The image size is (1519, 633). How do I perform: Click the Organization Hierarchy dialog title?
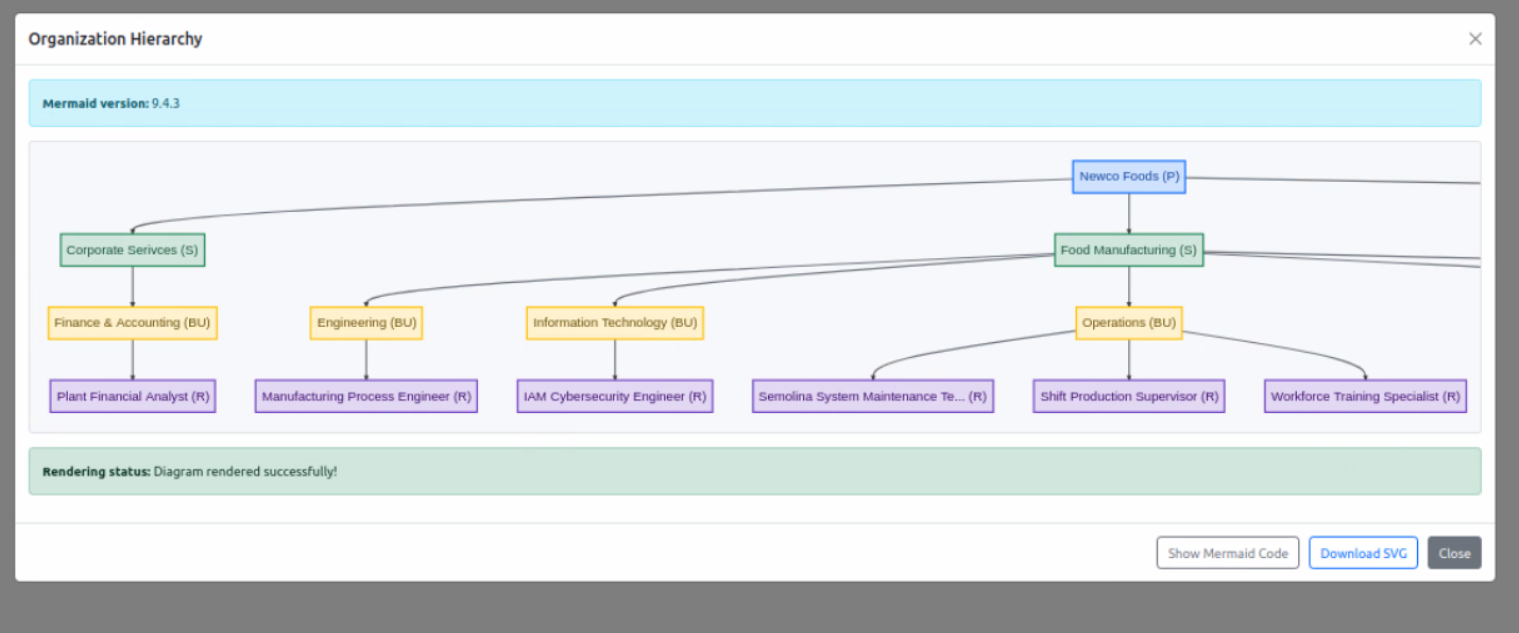coord(116,39)
